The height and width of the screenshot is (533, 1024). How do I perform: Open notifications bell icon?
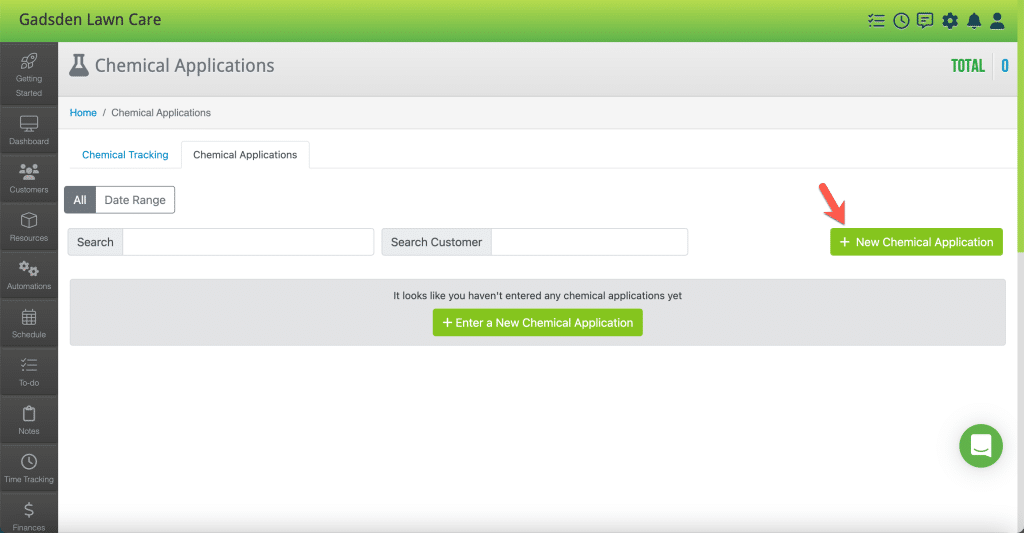point(974,21)
